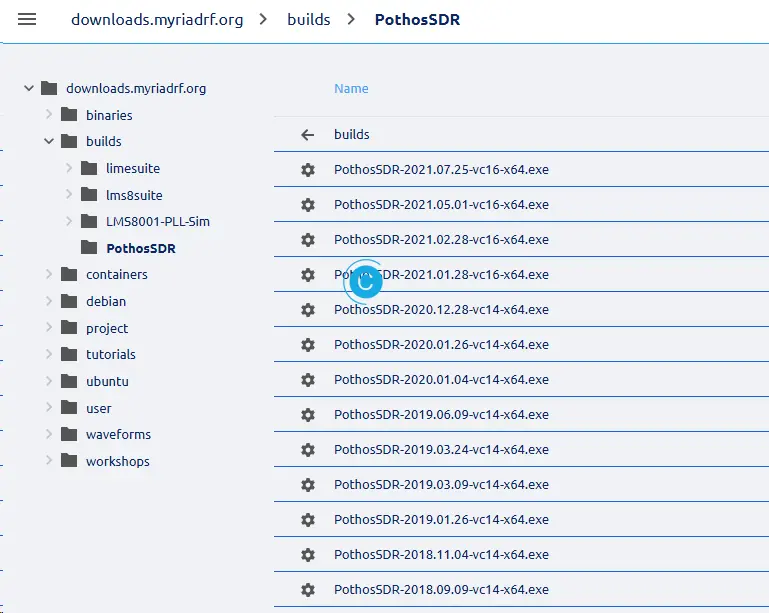
Task: Download PothosSDR-2021.07.25-vc16-x64.exe
Action: point(441,170)
